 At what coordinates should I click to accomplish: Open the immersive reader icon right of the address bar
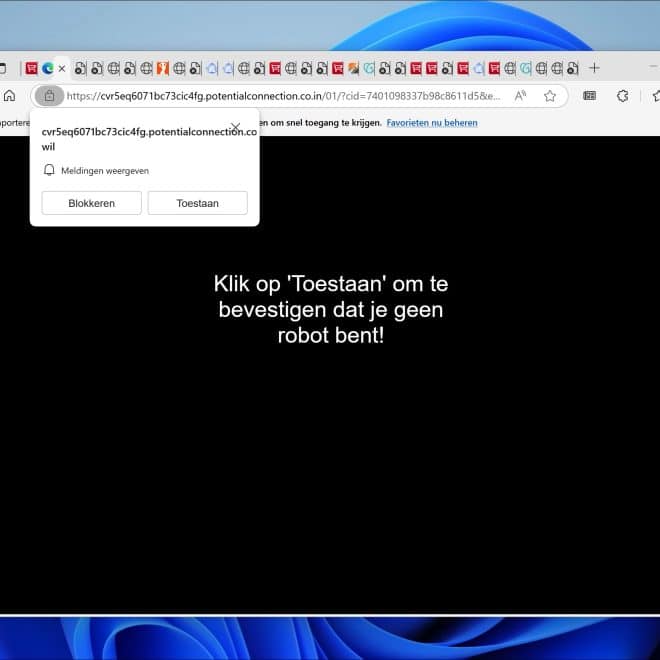click(x=589, y=96)
